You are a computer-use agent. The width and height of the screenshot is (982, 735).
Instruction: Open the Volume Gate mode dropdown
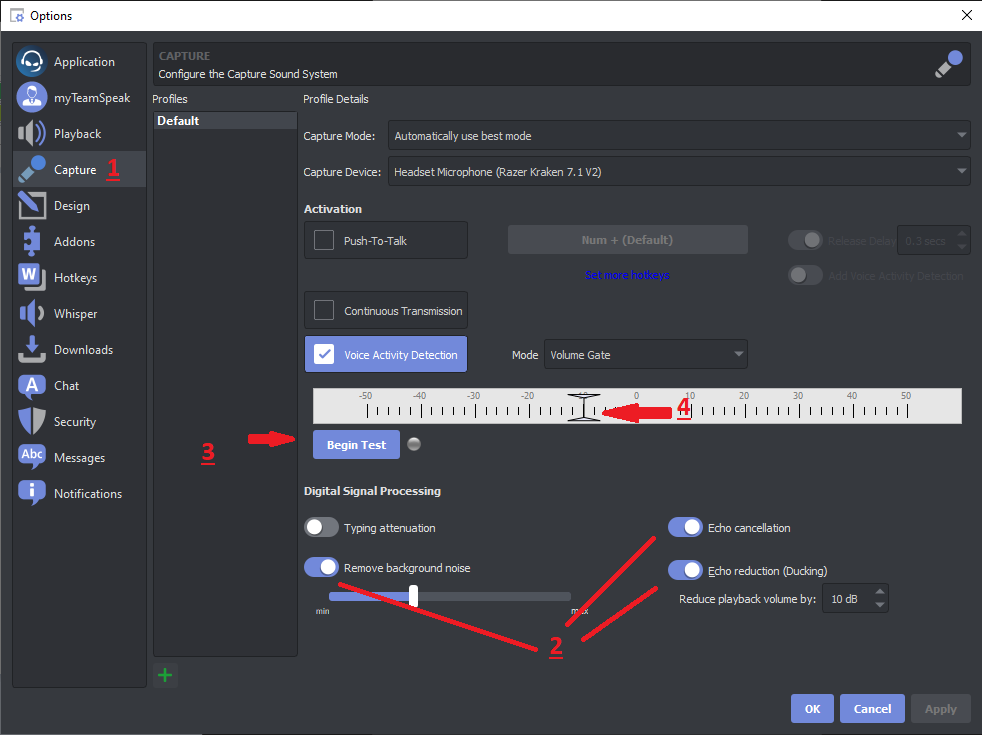pos(645,354)
